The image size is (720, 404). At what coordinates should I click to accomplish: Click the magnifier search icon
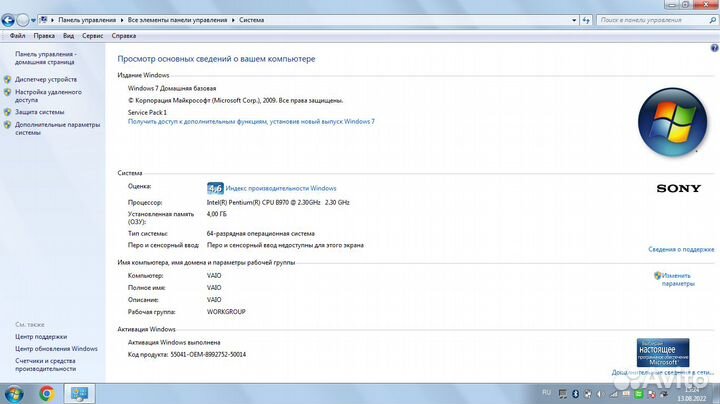click(x=713, y=20)
